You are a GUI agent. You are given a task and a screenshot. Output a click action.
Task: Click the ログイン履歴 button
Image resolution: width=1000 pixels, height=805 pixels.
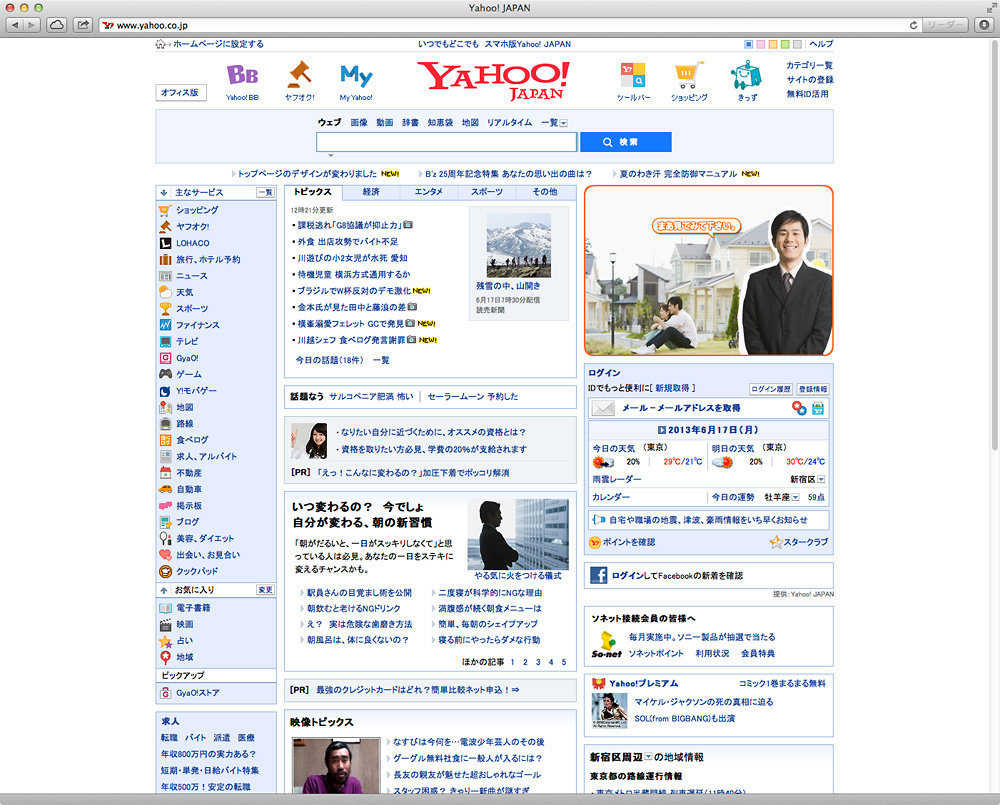tap(771, 389)
